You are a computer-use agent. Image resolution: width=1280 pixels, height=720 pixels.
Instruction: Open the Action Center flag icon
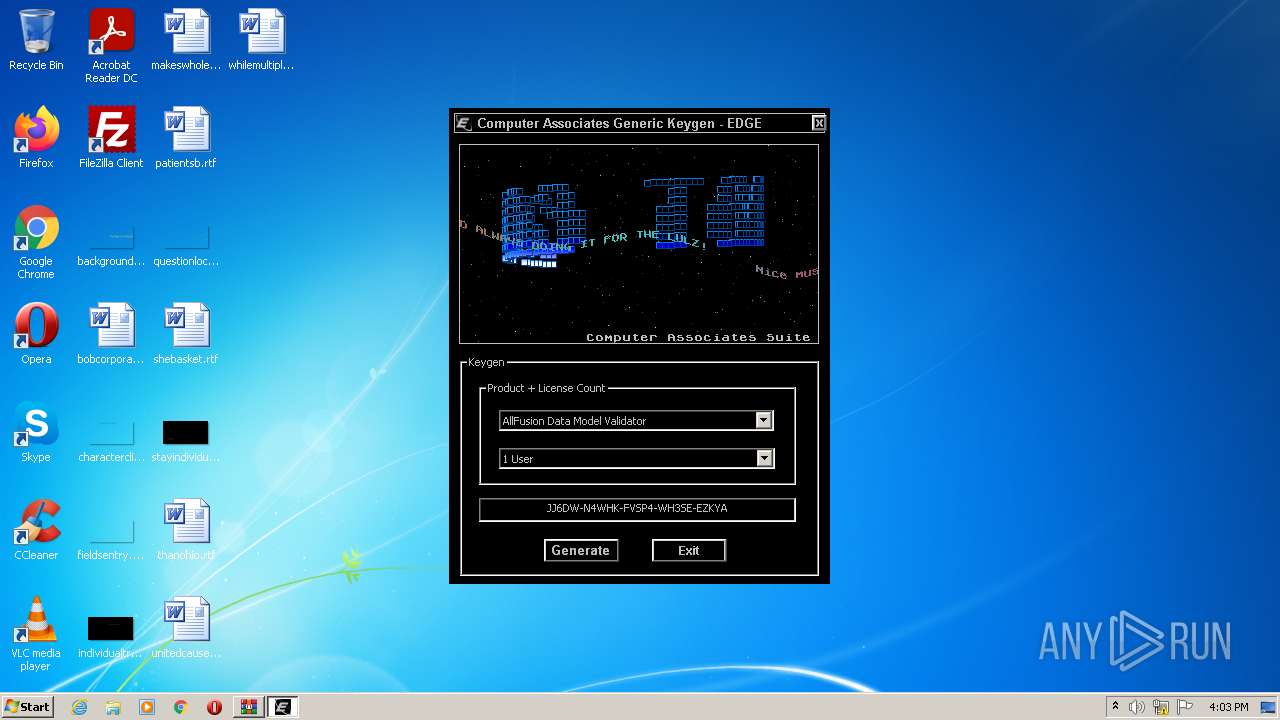pos(1185,707)
